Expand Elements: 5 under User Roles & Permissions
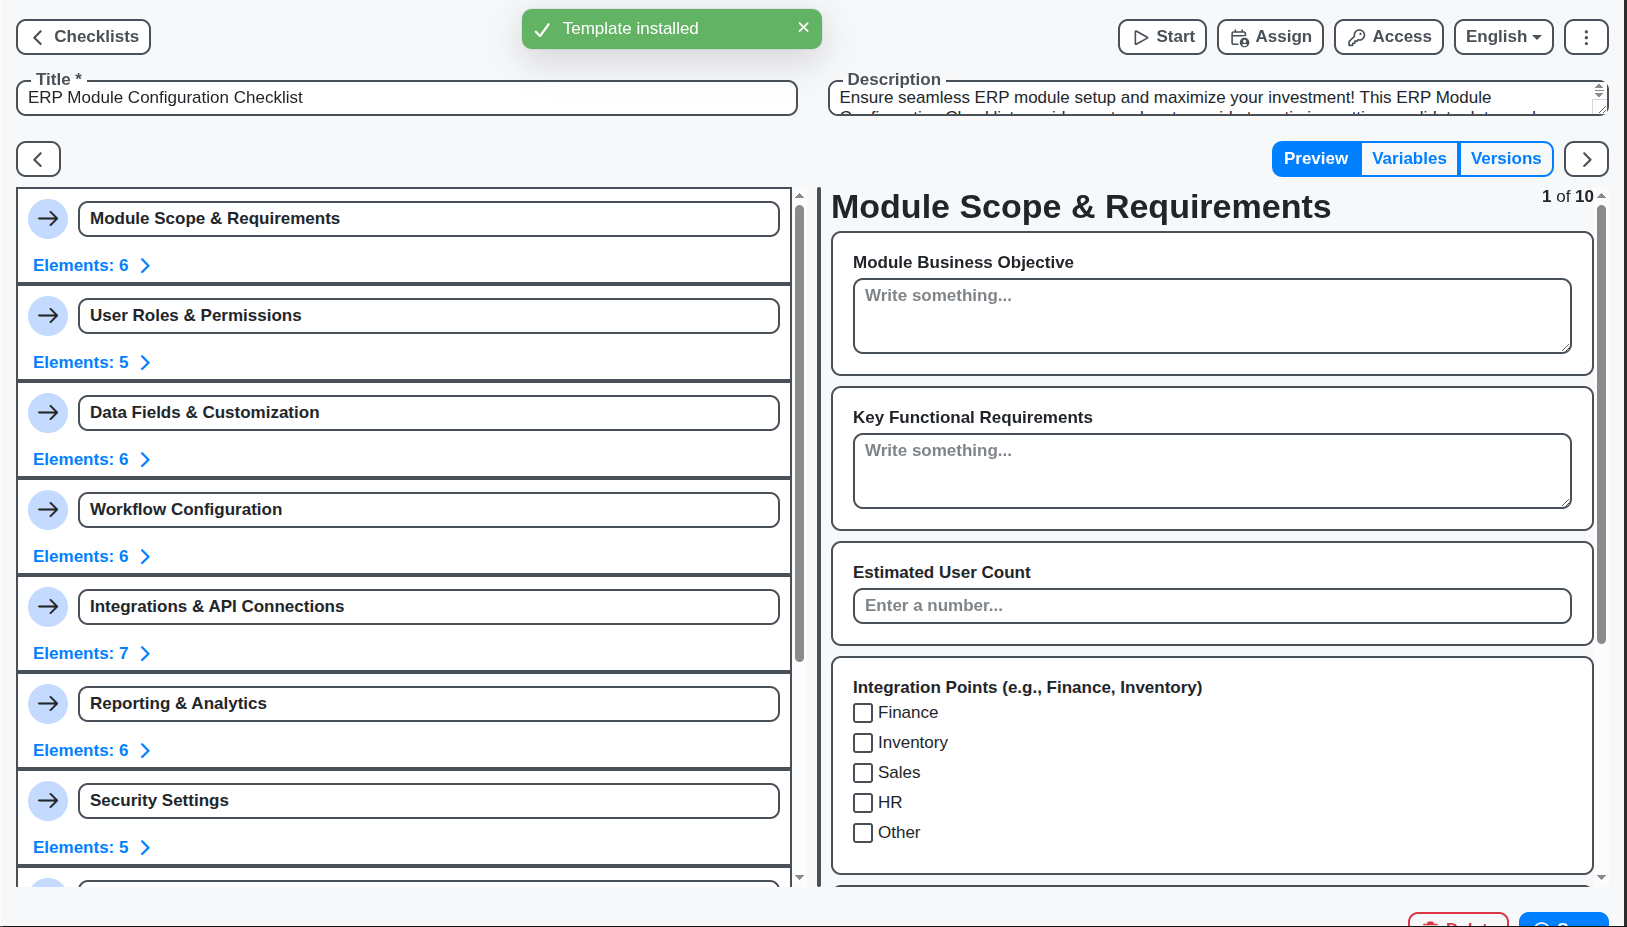The height and width of the screenshot is (927, 1627). pyautogui.click(x=92, y=362)
